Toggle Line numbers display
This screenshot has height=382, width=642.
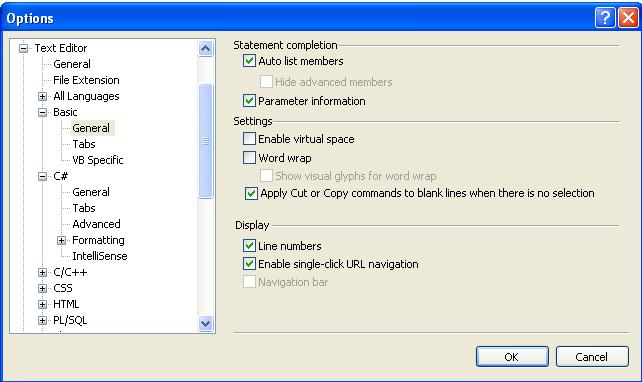(x=249, y=245)
